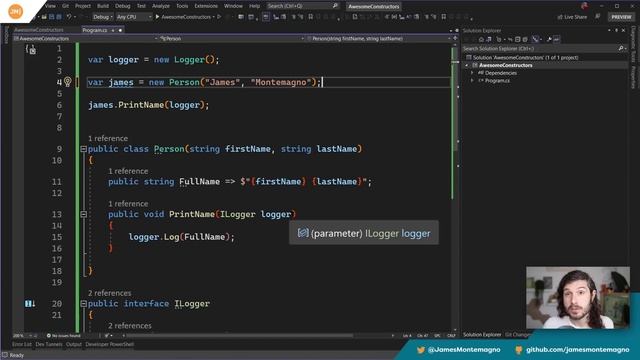Click the user account avatar icon

pos(584,6)
